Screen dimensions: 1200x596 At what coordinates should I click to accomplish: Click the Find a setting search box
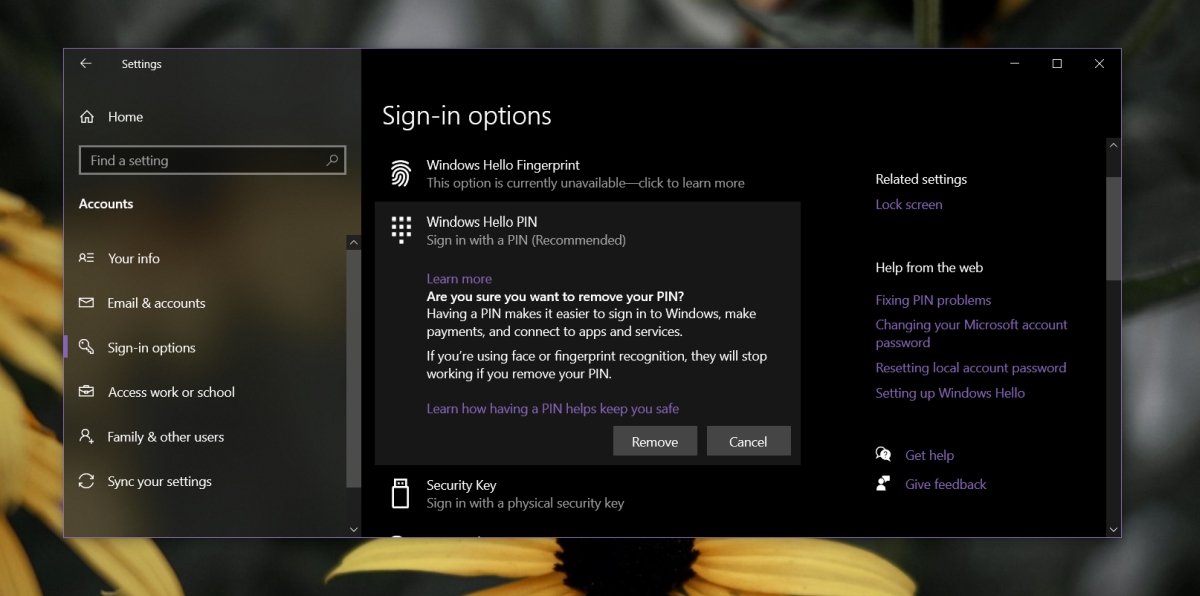pos(212,160)
